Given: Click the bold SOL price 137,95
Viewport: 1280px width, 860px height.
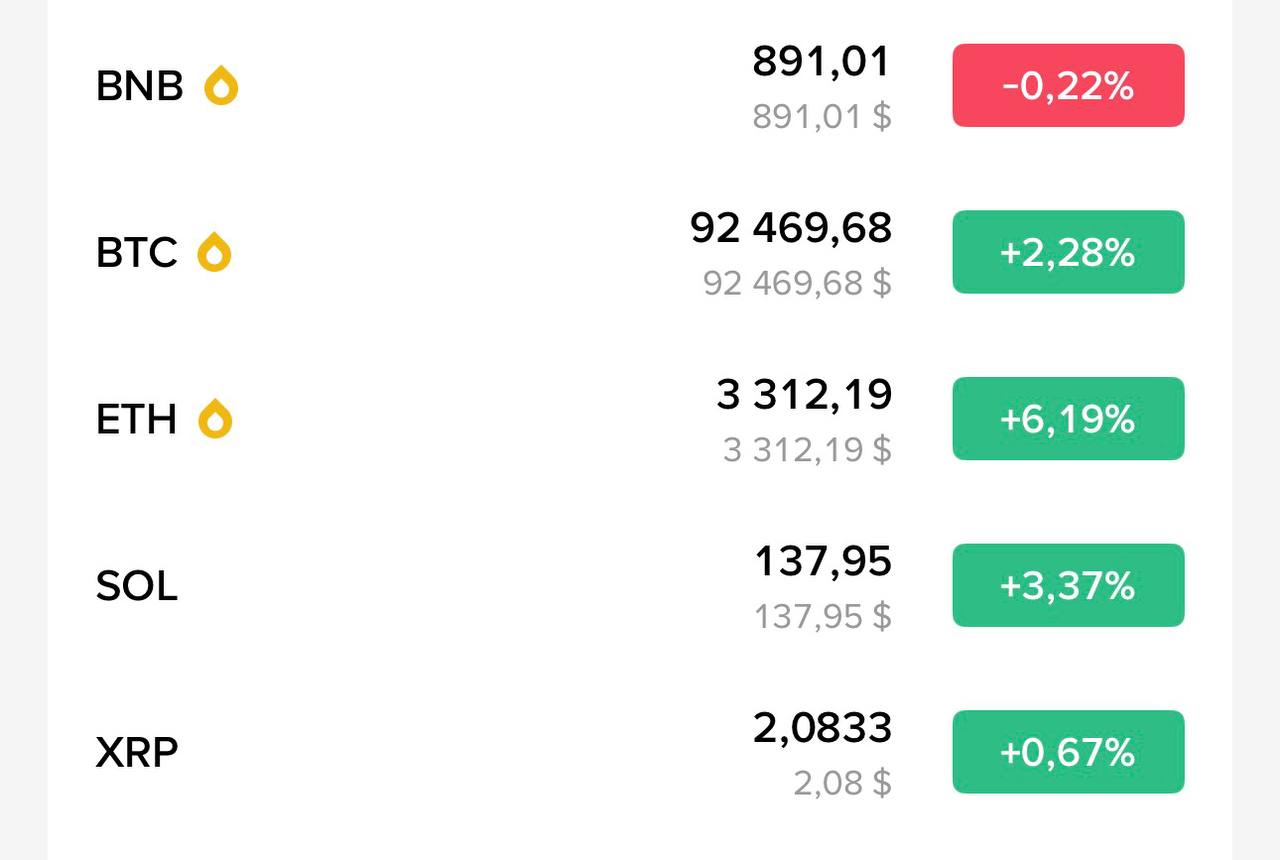Looking at the screenshot, I should (822, 562).
